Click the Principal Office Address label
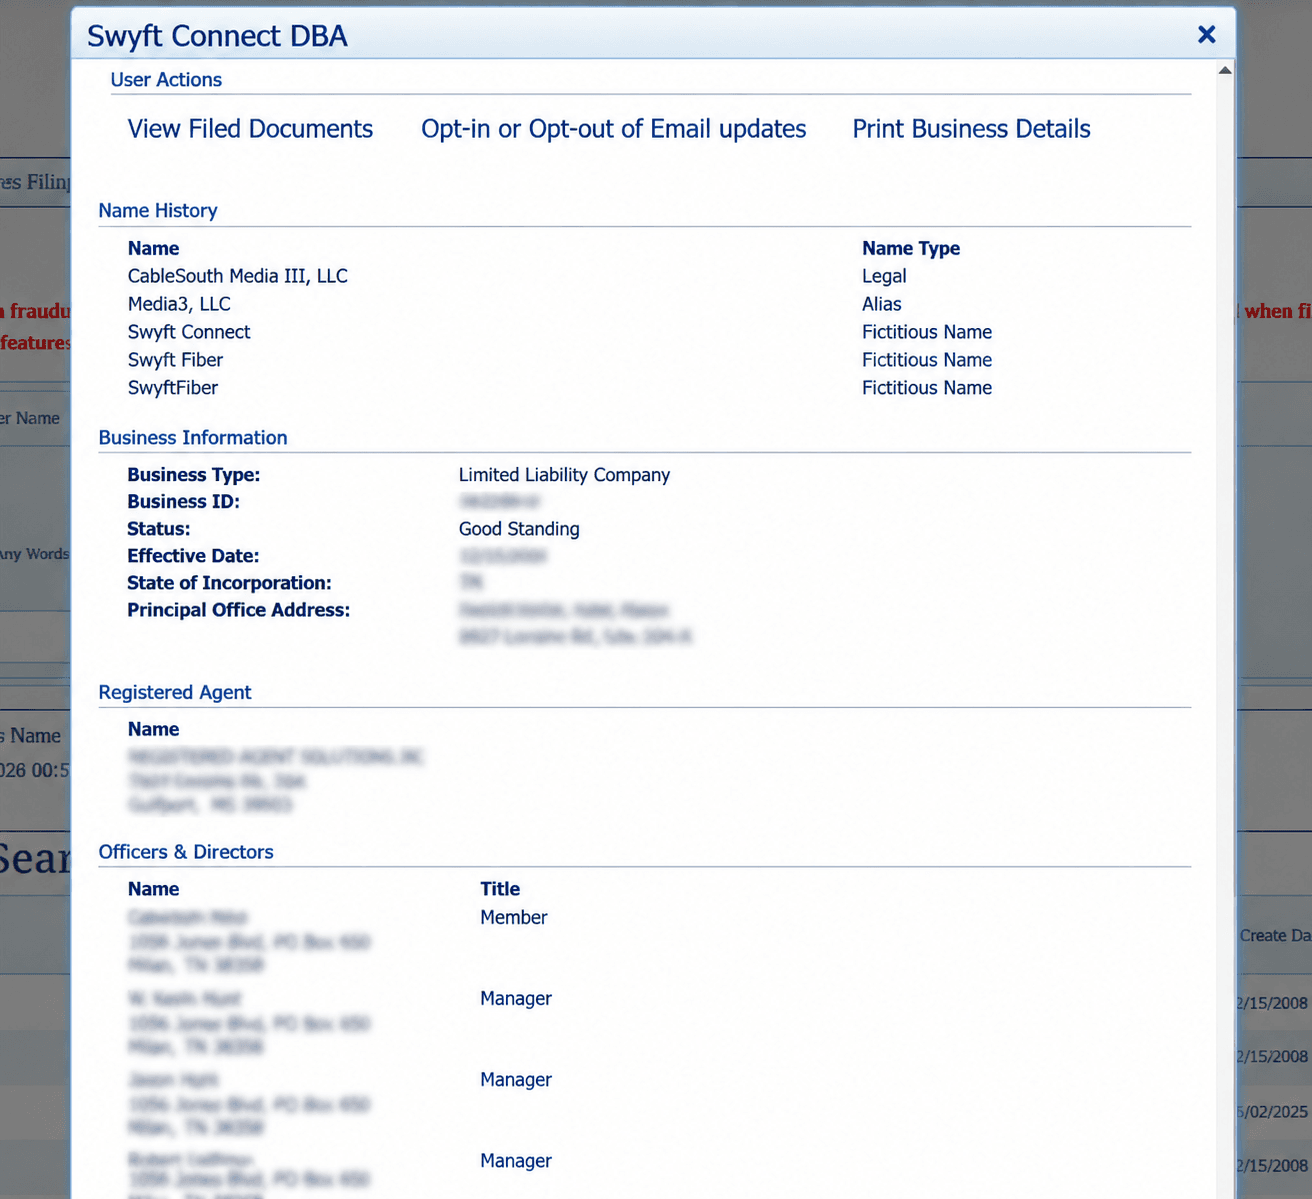Image resolution: width=1312 pixels, height=1199 pixels. 238,610
